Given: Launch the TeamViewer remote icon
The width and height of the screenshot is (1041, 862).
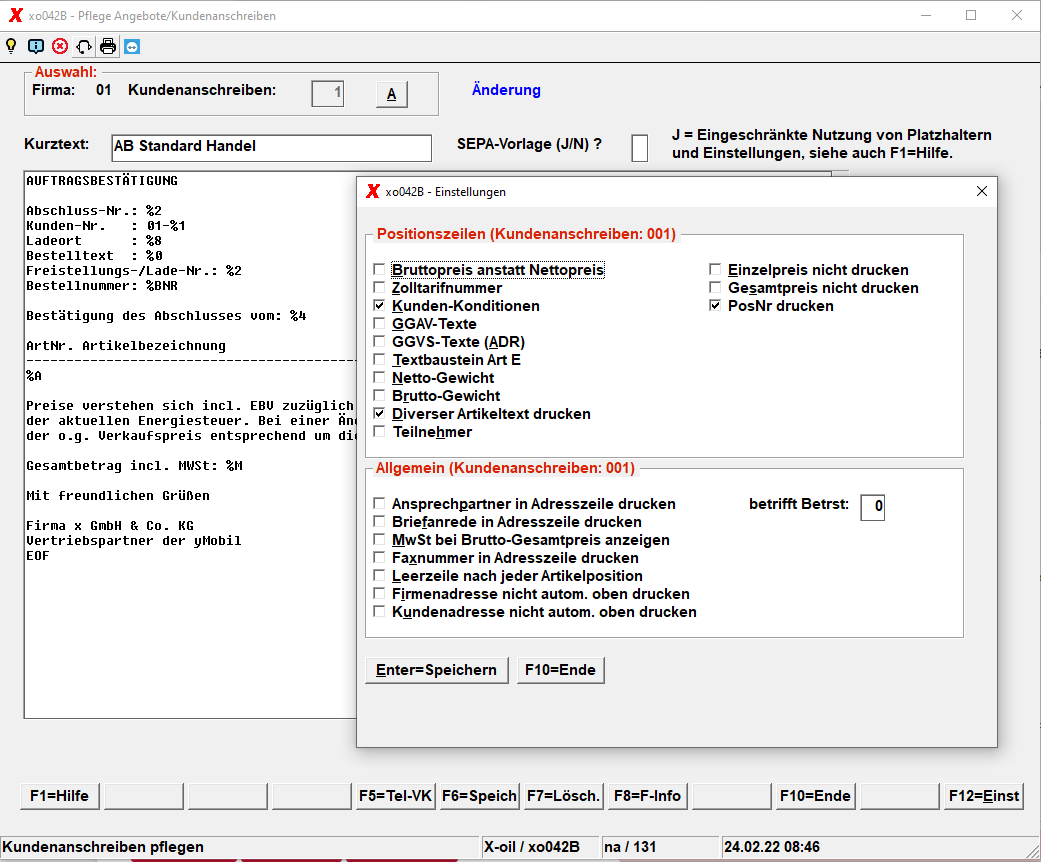Looking at the screenshot, I should pyautogui.click(x=132, y=46).
